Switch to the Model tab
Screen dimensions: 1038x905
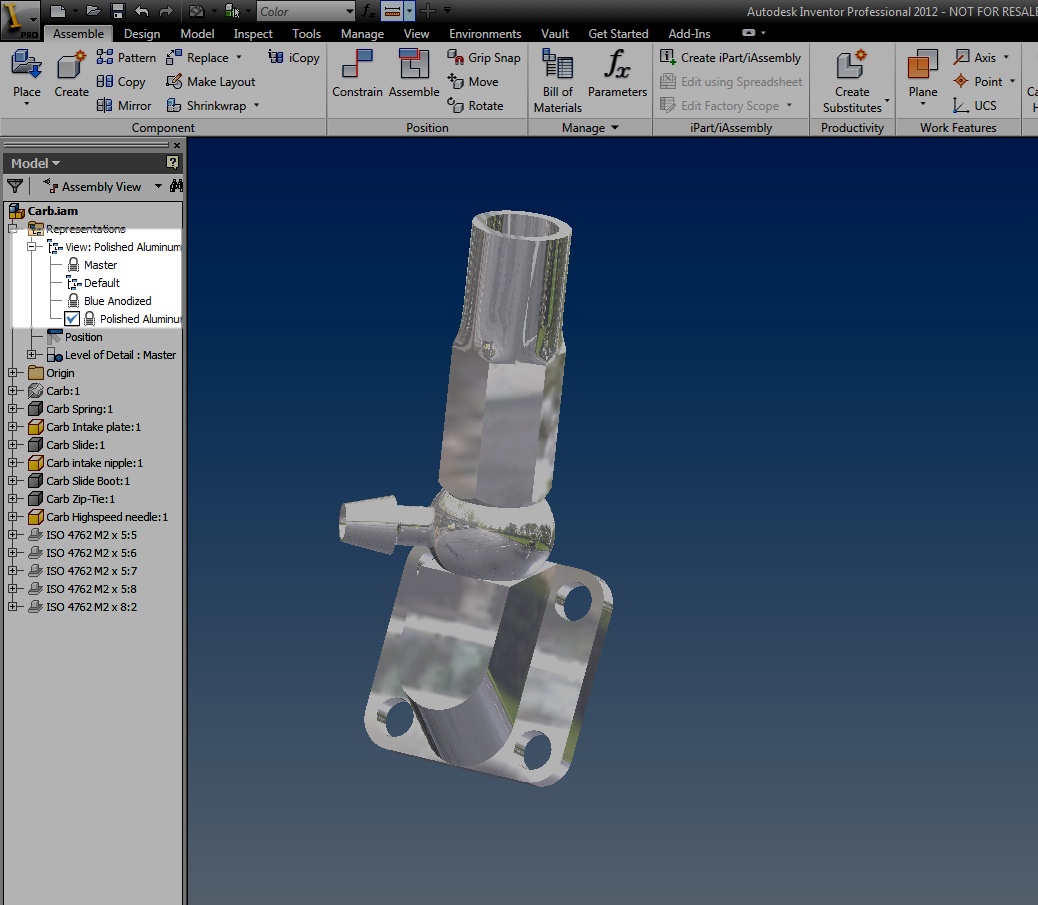coord(197,34)
